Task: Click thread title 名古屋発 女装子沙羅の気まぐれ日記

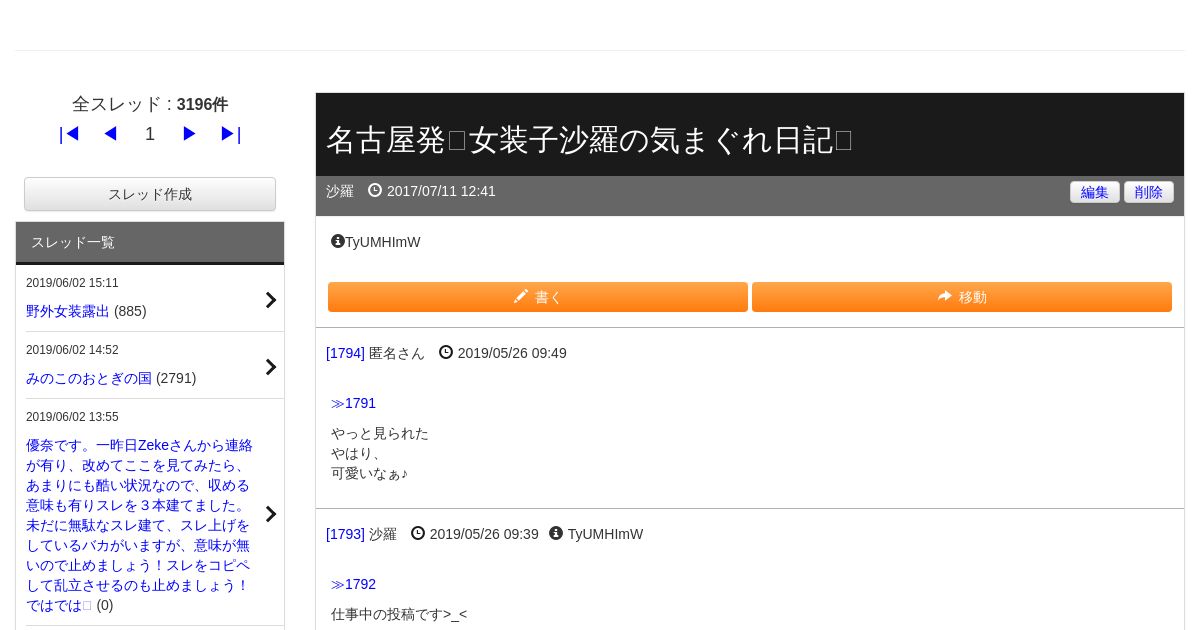Action: [589, 140]
